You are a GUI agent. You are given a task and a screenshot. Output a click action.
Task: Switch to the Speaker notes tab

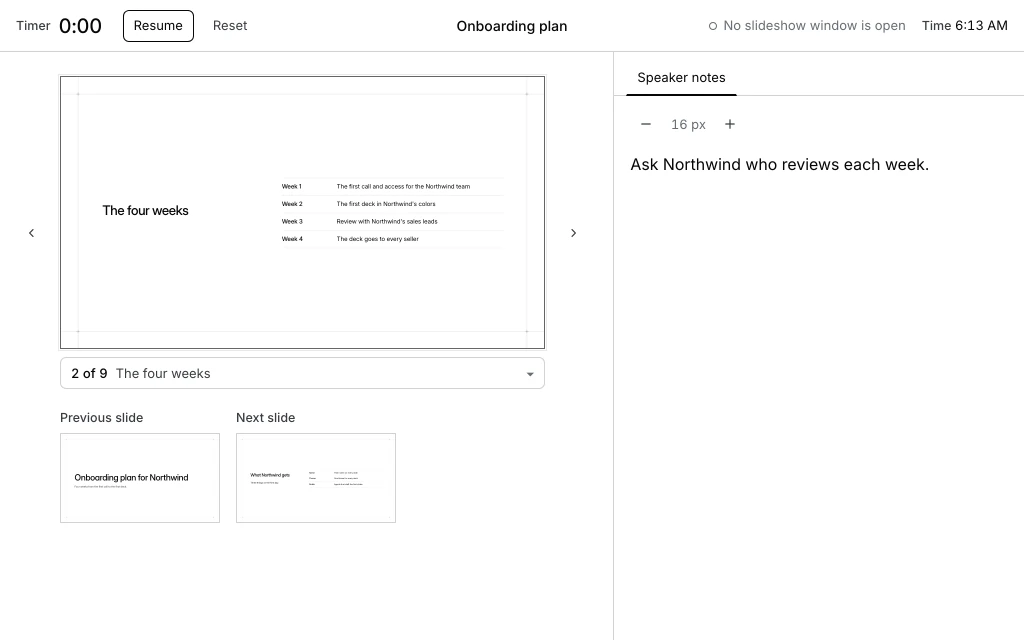pyautogui.click(x=681, y=78)
